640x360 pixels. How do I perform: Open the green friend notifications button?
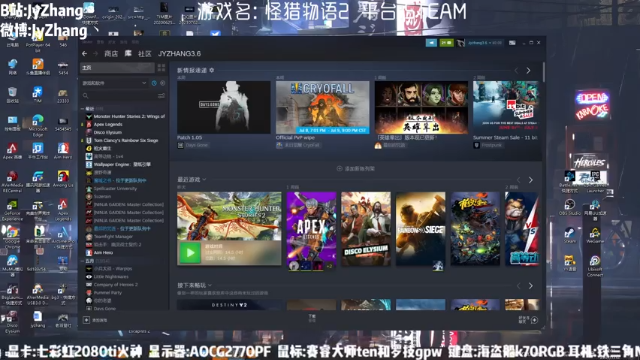click(x=446, y=42)
